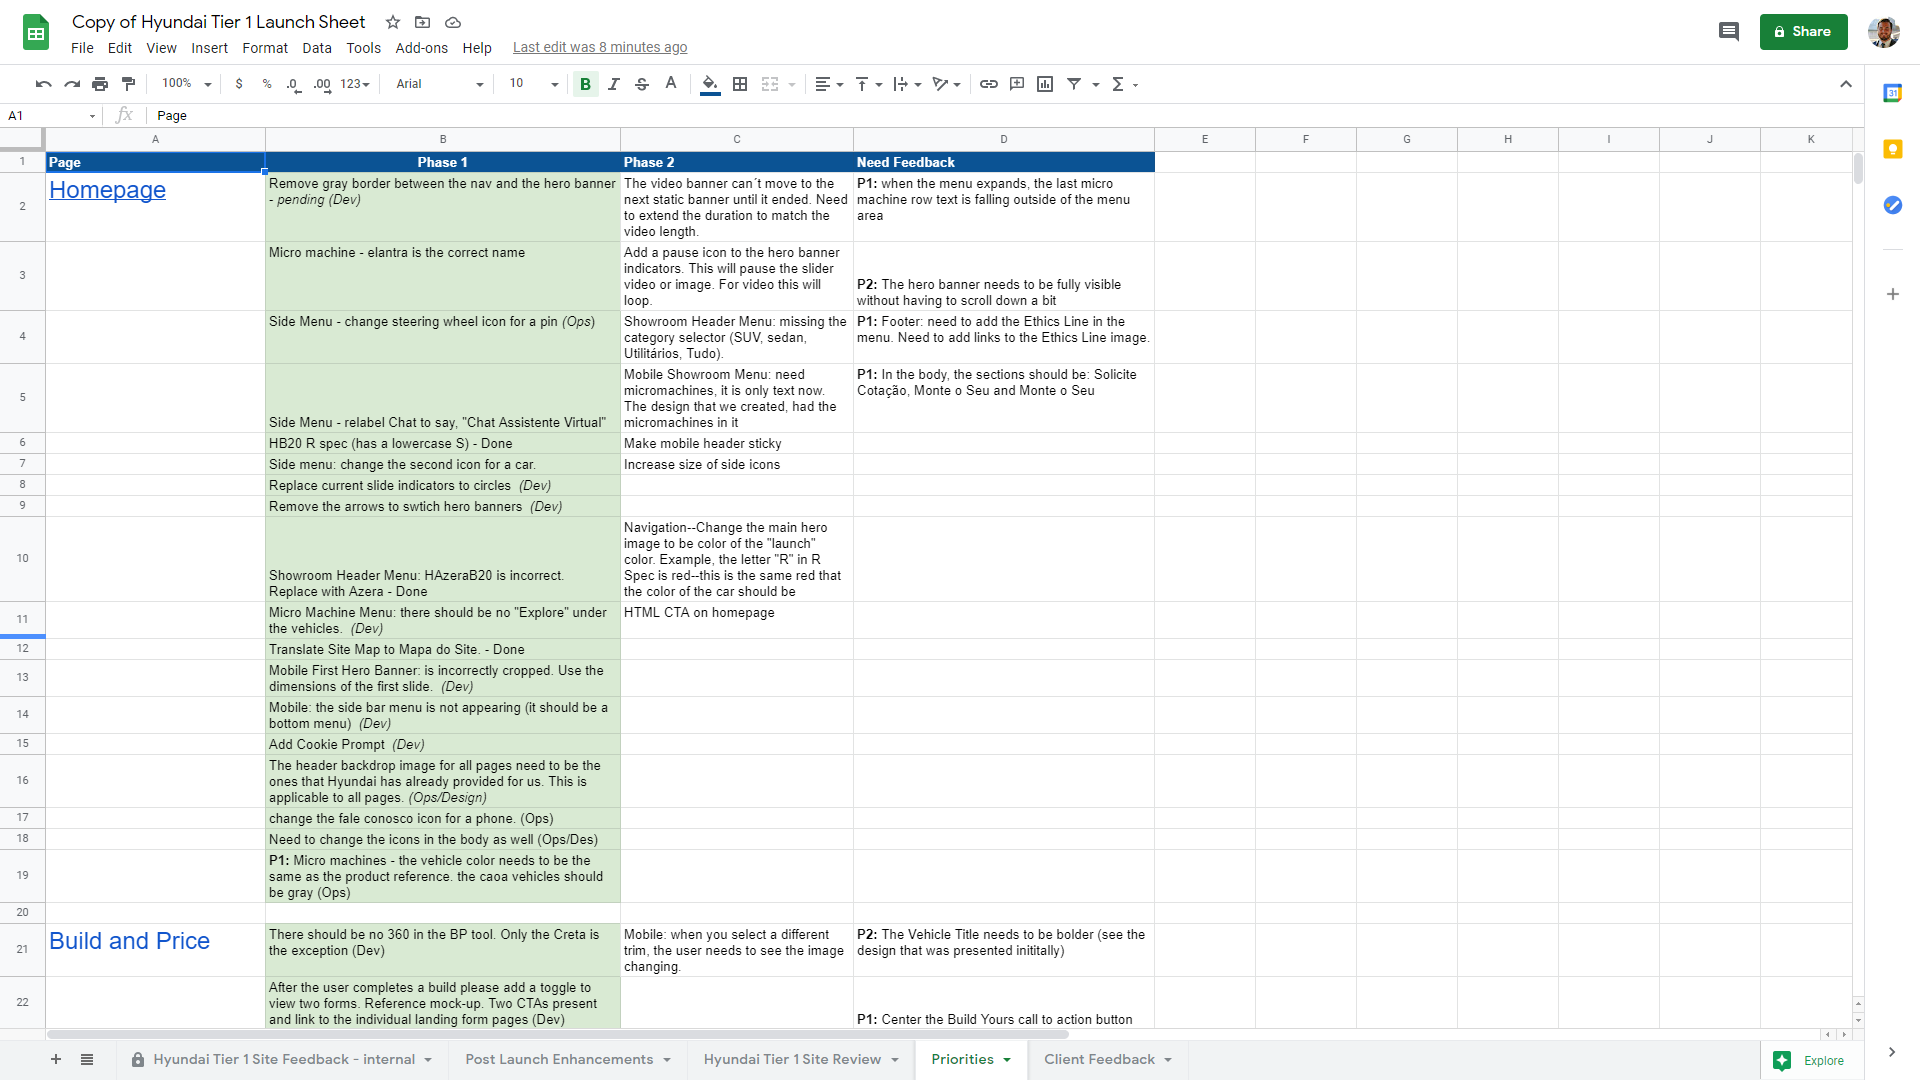Open the horizontal align dropdown

(x=829, y=84)
